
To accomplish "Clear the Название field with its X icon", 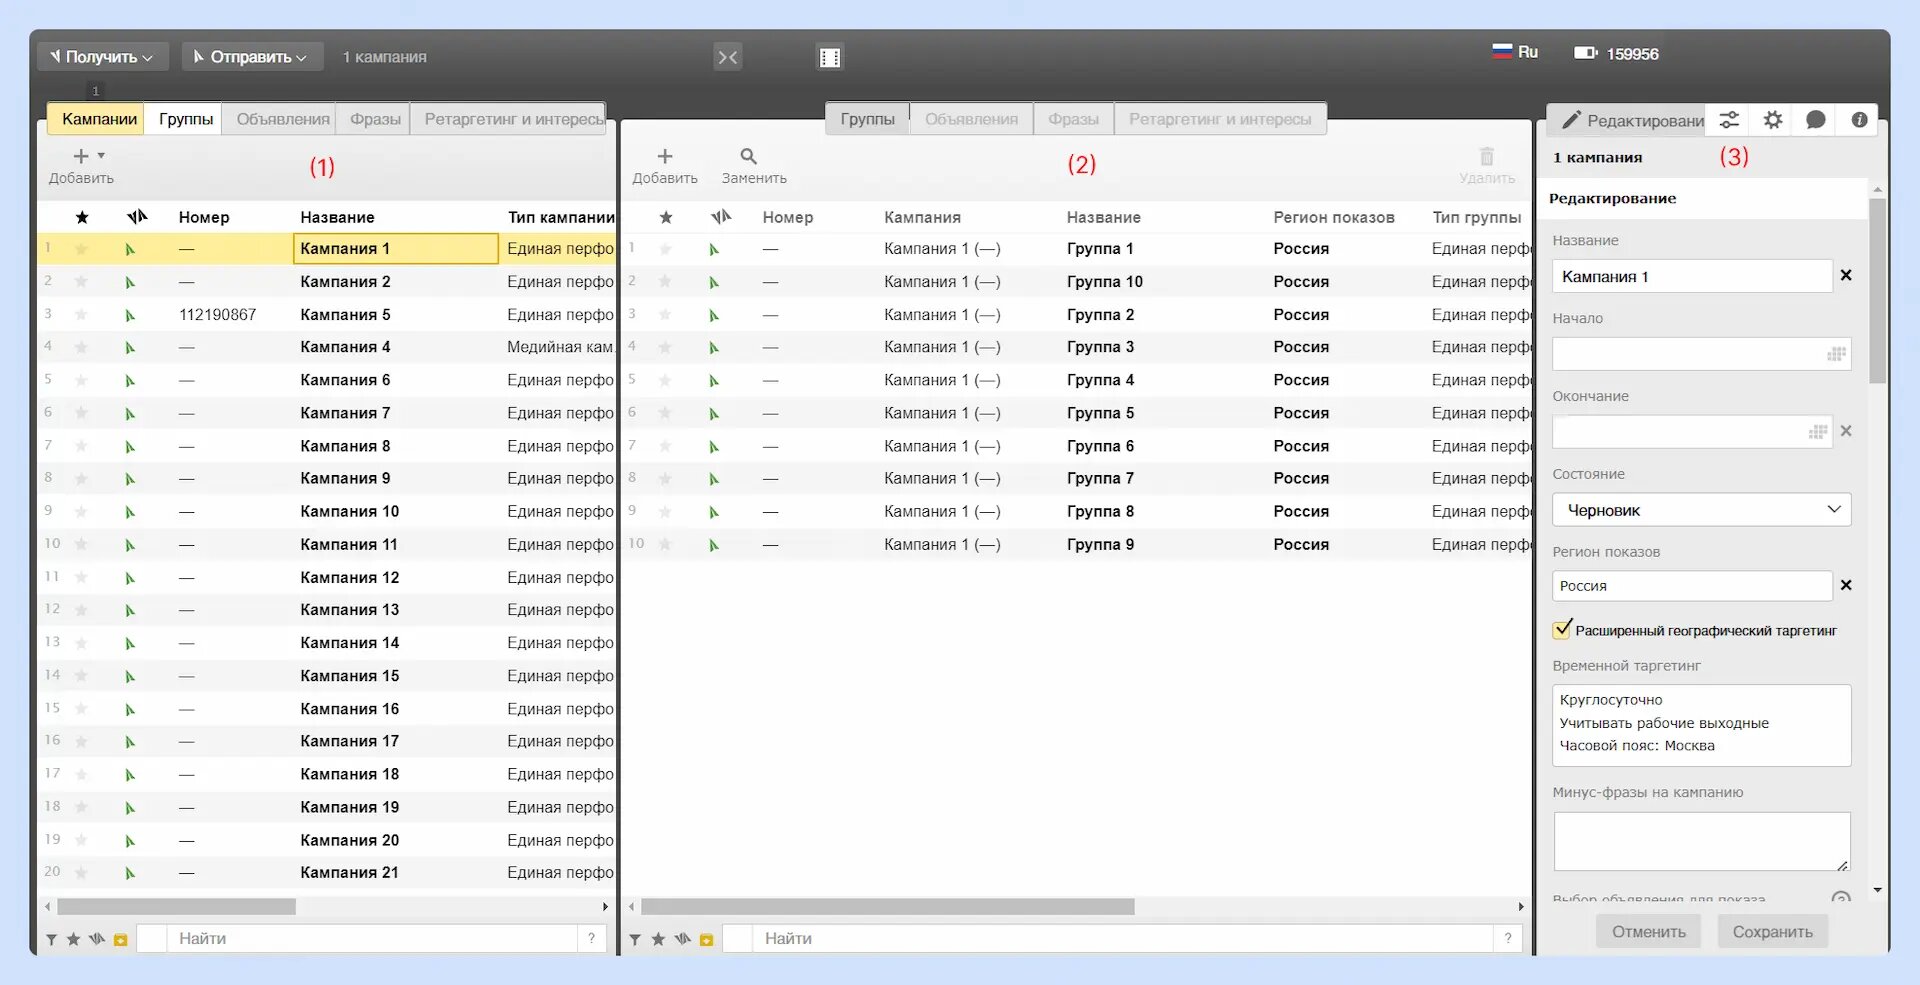I will click(1846, 275).
